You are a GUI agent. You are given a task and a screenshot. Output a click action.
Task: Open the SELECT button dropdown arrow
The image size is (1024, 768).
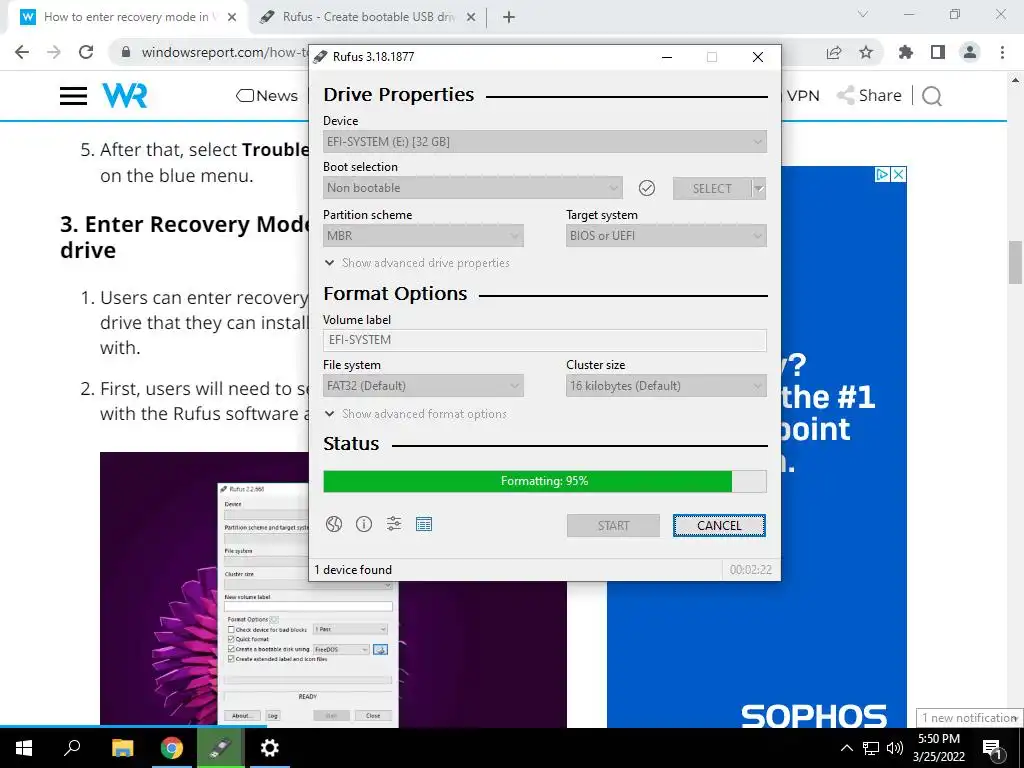(x=759, y=189)
